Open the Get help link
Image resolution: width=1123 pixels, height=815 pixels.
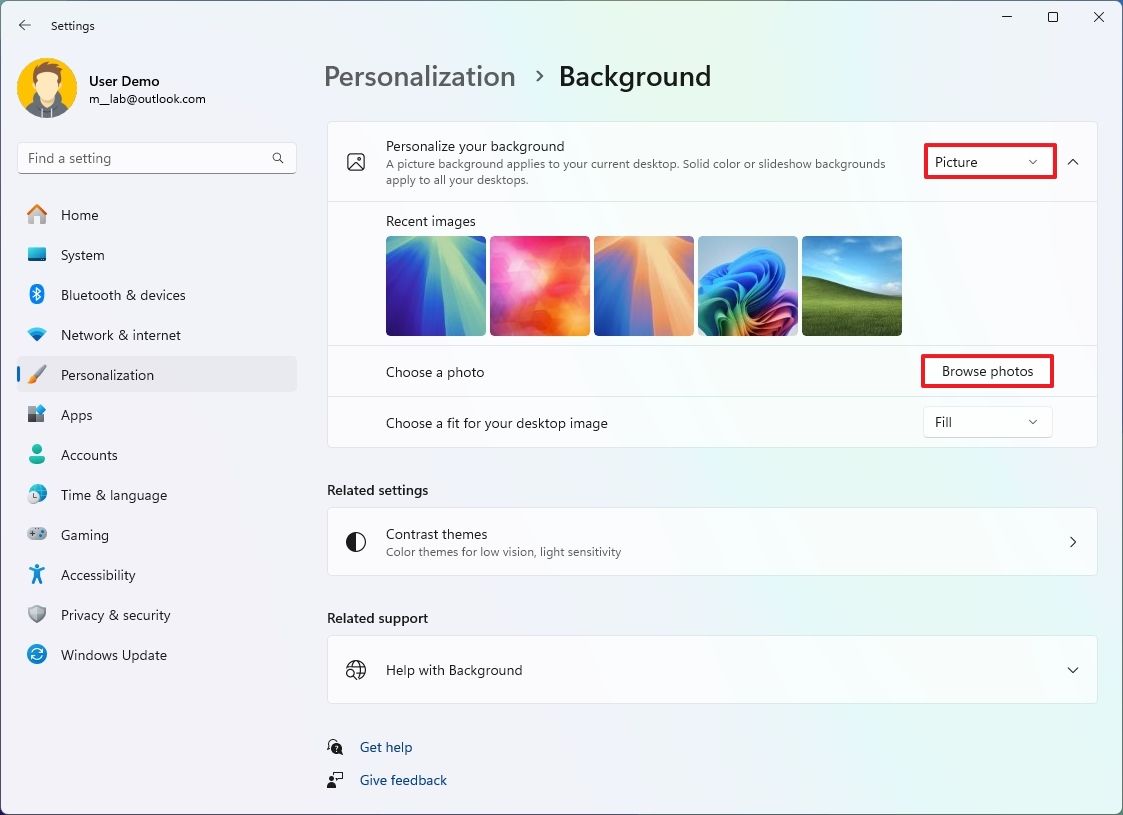point(386,747)
